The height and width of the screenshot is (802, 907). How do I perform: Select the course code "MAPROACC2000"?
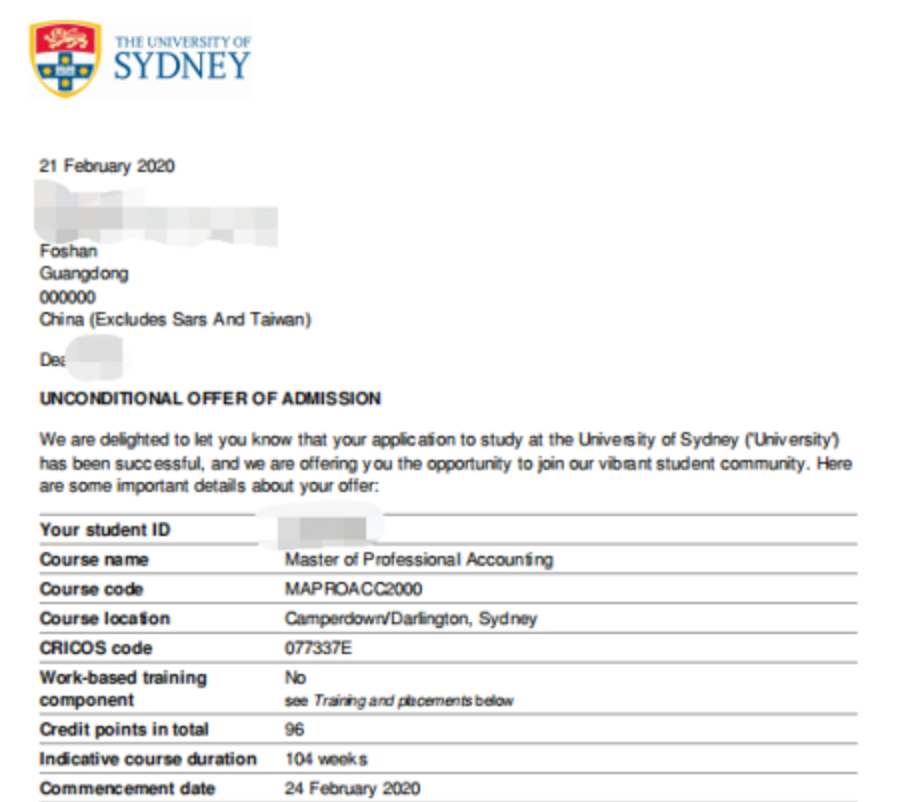coord(353,589)
